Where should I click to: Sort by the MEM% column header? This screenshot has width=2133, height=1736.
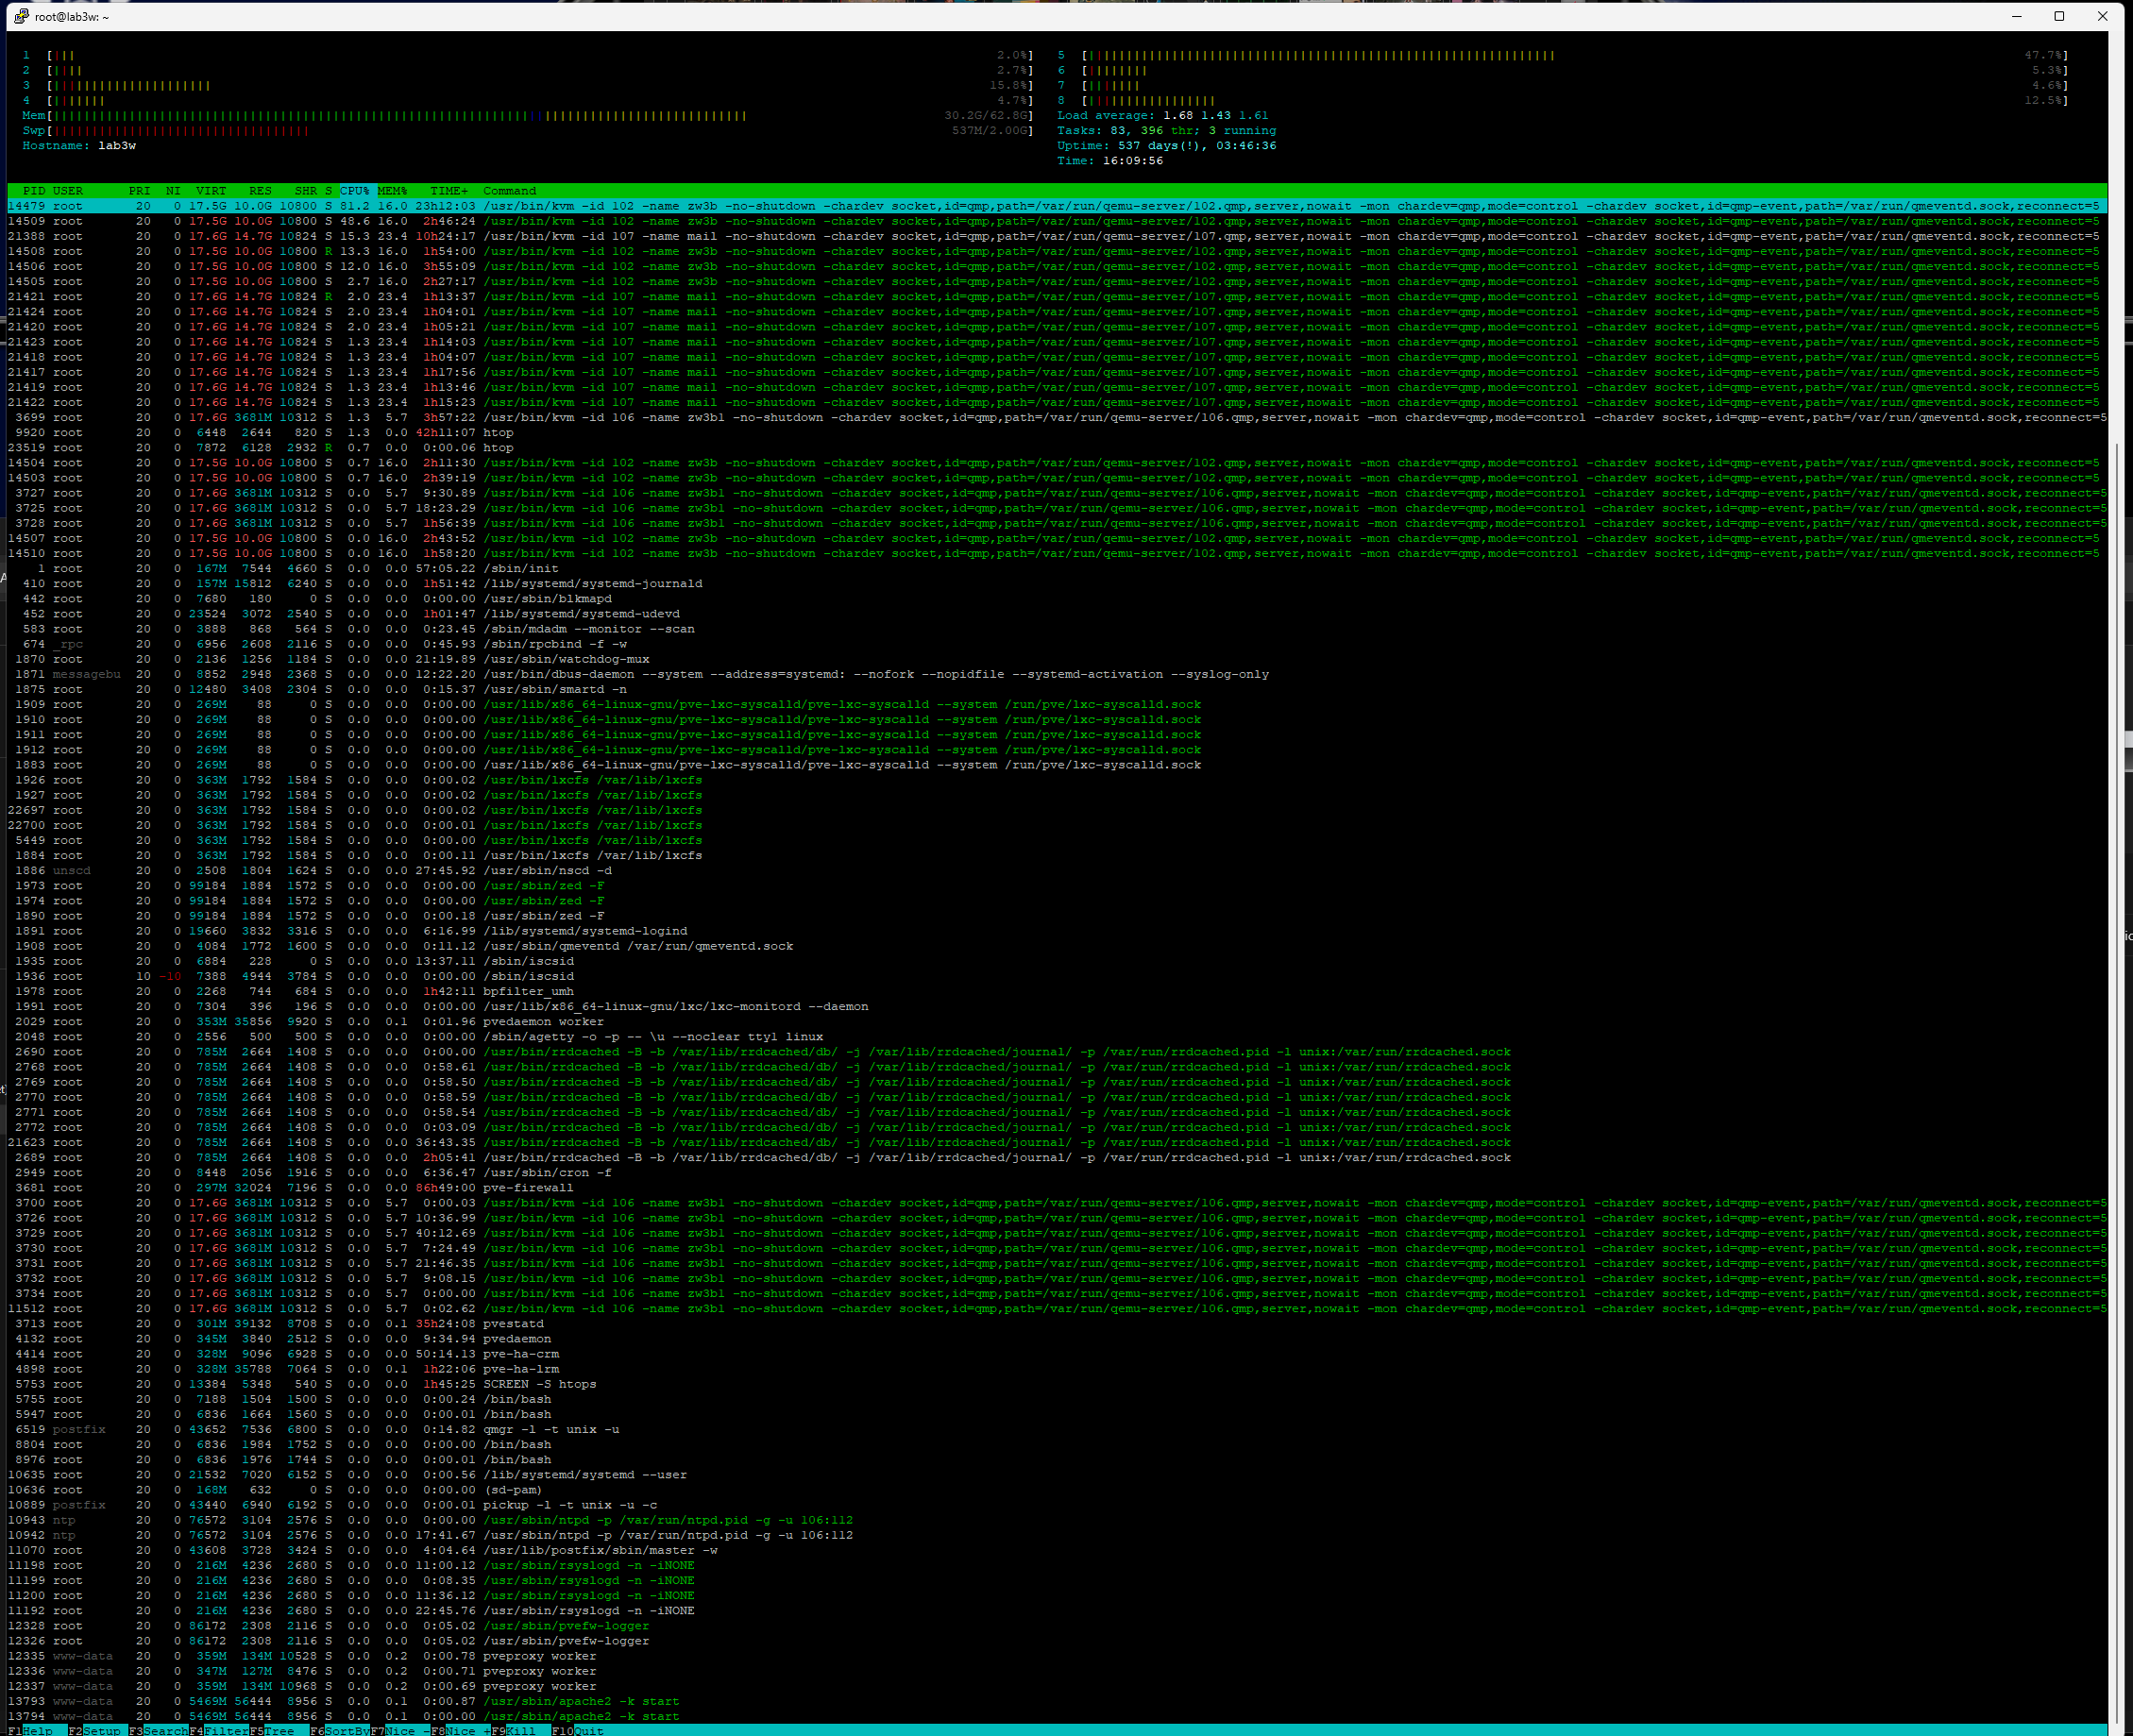click(x=392, y=191)
